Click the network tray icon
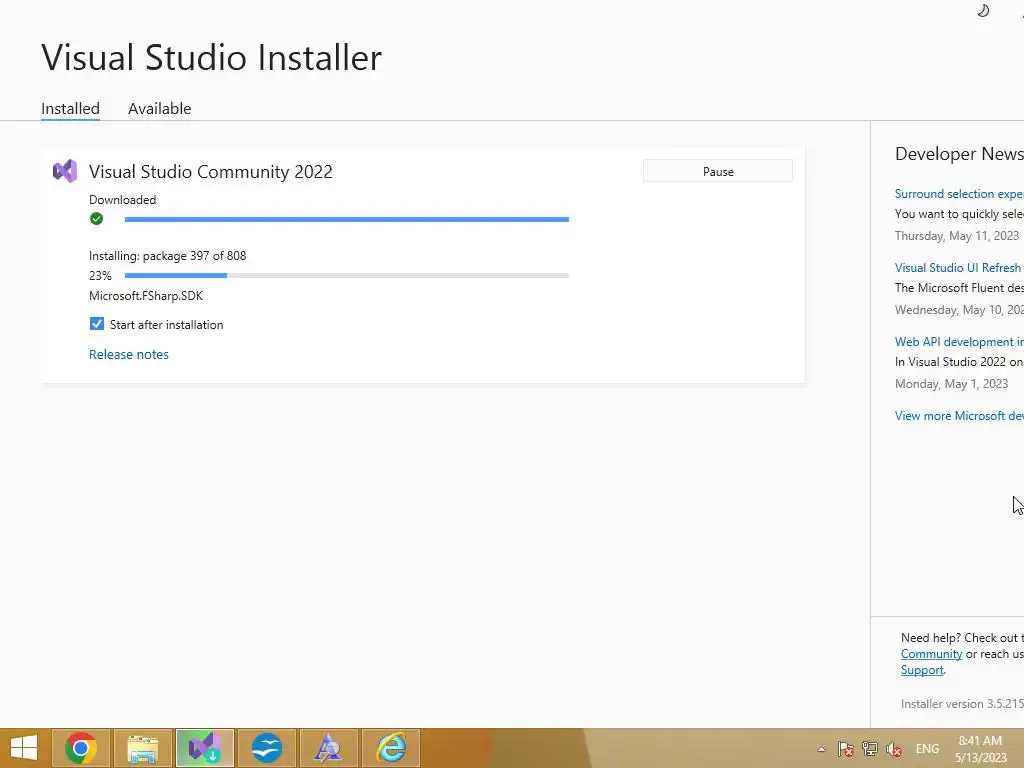Screen dimensions: 1024x768 click(x=870, y=749)
